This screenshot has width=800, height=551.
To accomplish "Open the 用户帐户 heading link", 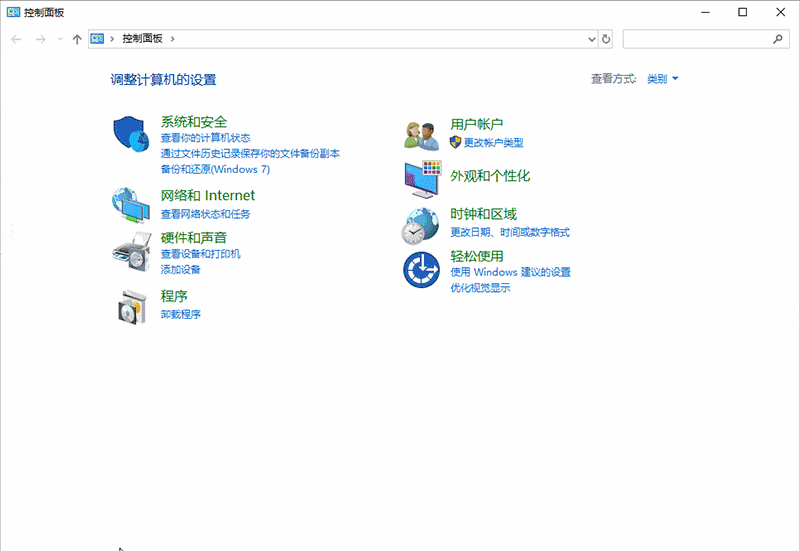I will tap(477, 124).
